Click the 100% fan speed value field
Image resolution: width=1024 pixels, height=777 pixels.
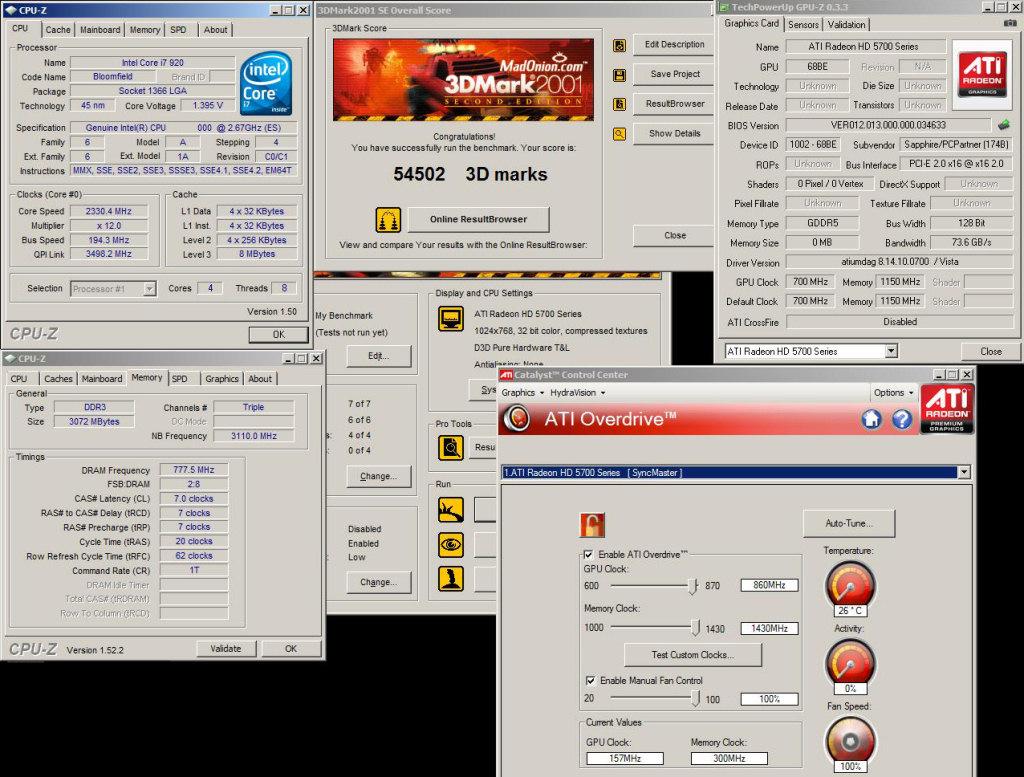(x=769, y=699)
